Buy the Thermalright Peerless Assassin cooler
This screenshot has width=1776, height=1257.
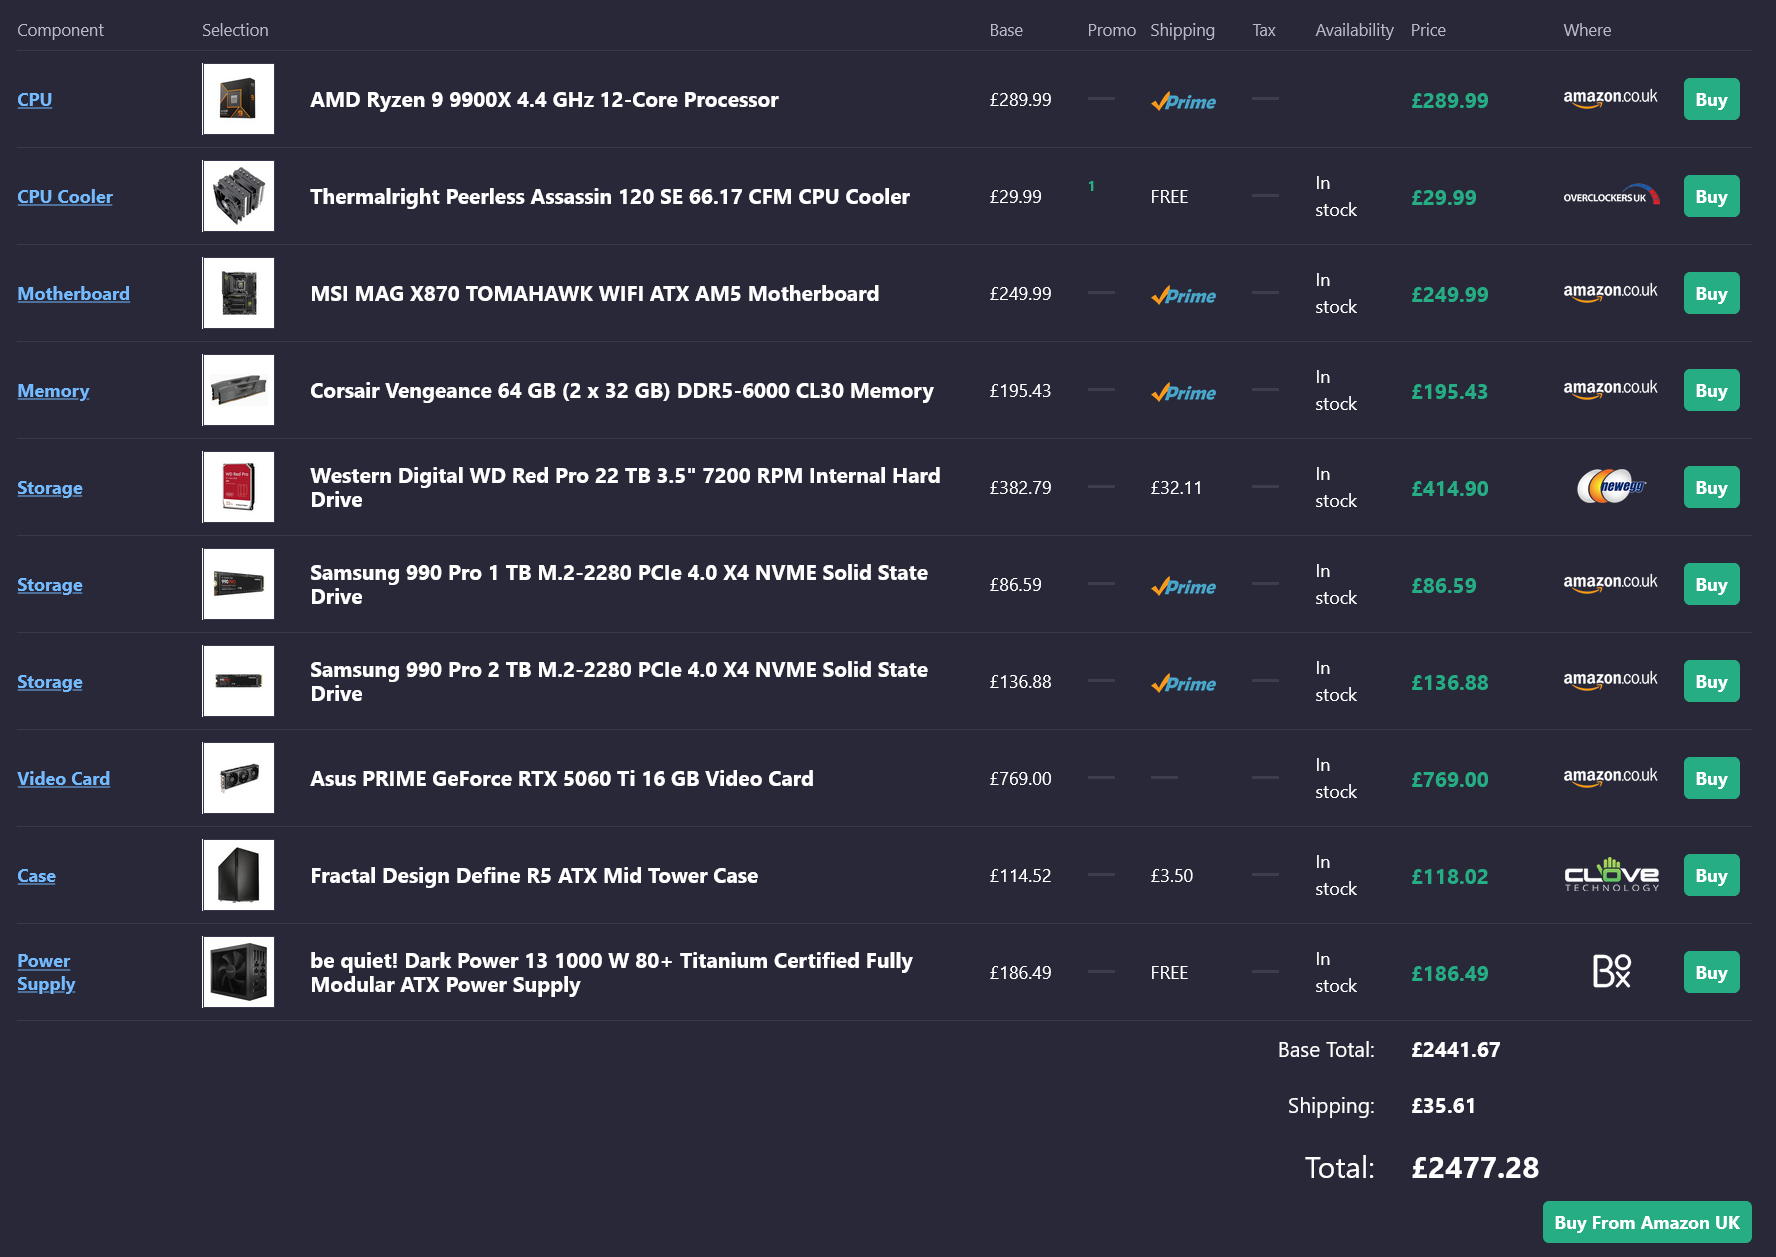[x=1711, y=197]
